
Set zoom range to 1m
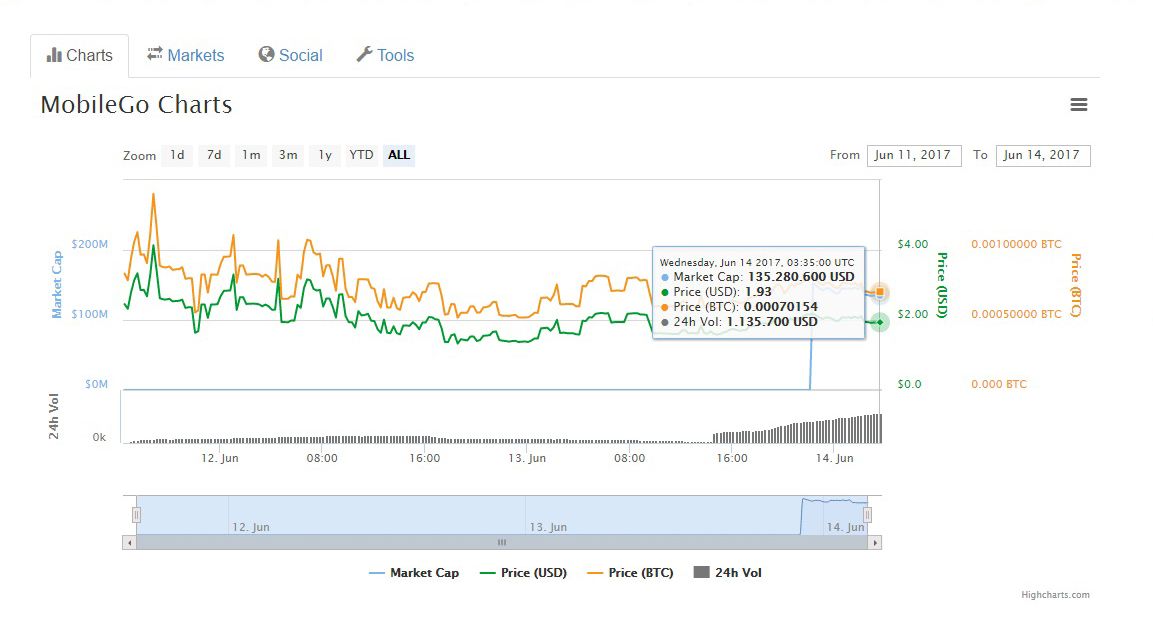click(x=251, y=155)
